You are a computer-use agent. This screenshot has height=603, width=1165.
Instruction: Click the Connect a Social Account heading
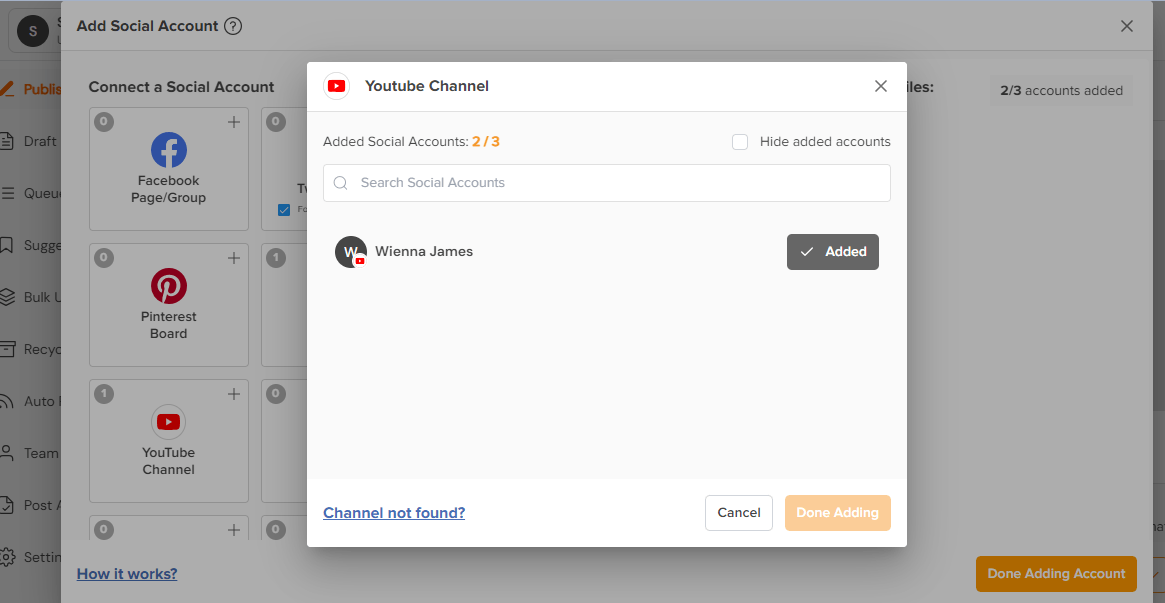[181, 87]
